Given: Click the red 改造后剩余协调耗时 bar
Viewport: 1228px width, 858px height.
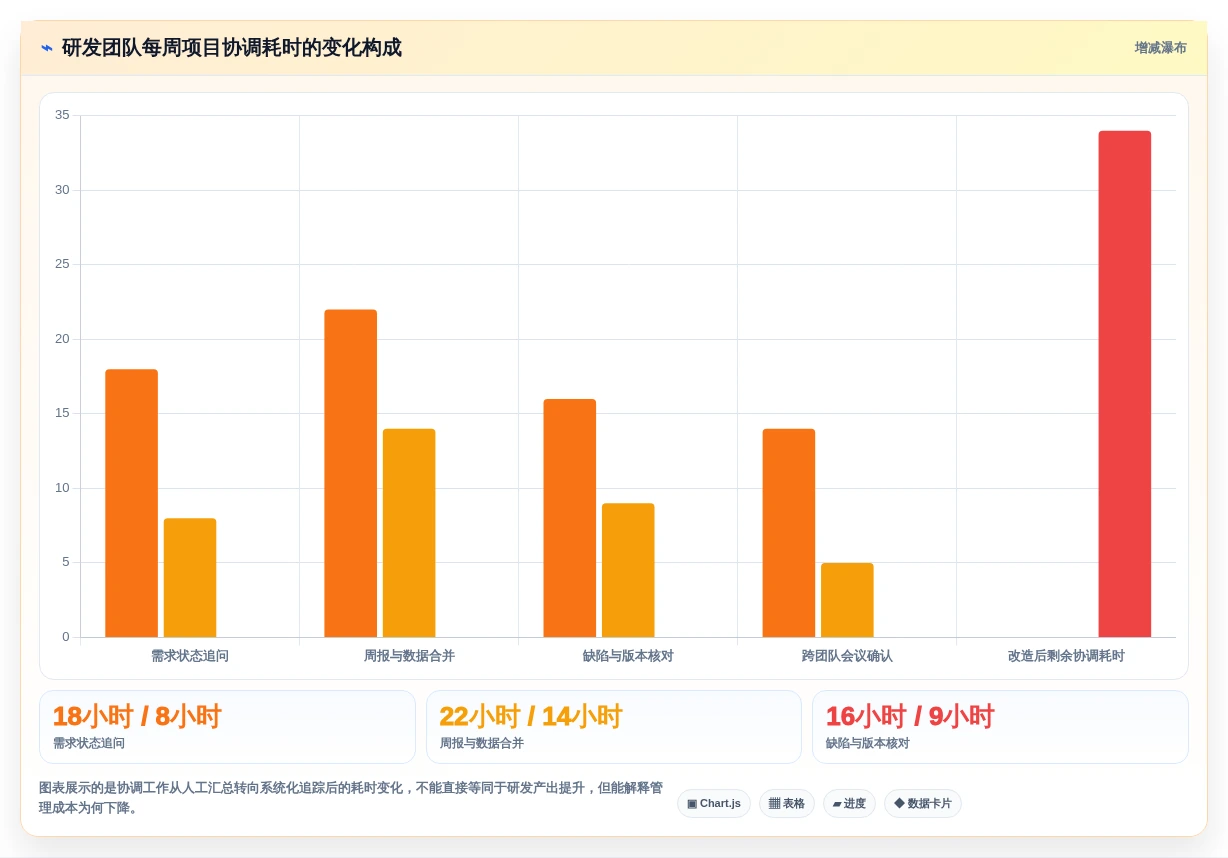Looking at the screenshot, I should coord(1125,384).
